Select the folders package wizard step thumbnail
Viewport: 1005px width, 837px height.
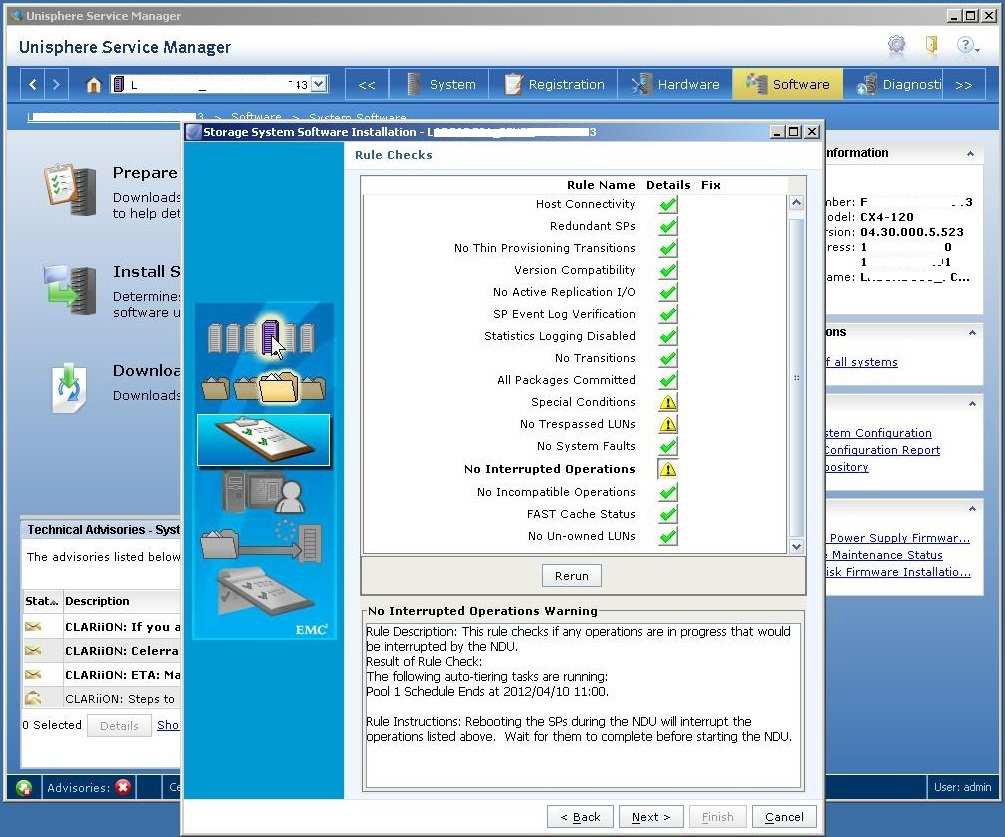point(263,386)
